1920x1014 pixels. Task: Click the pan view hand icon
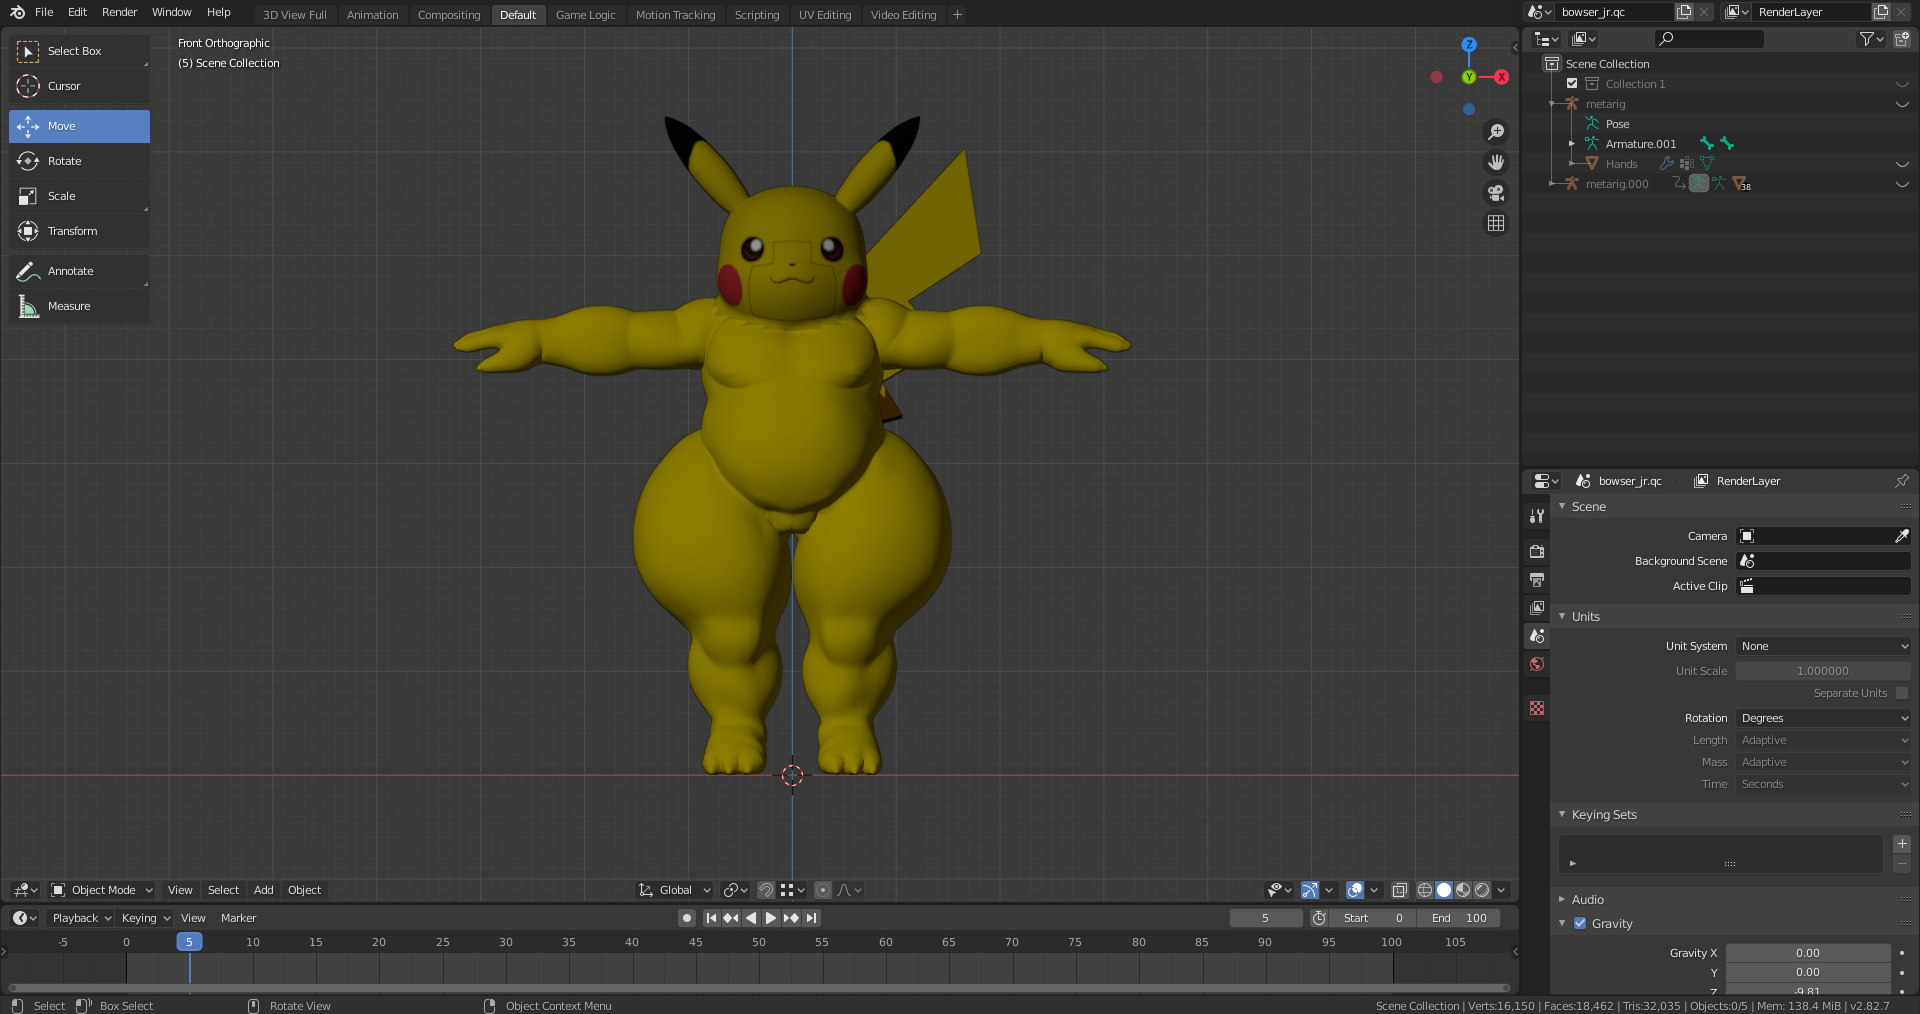pyautogui.click(x=1496, y=162)
